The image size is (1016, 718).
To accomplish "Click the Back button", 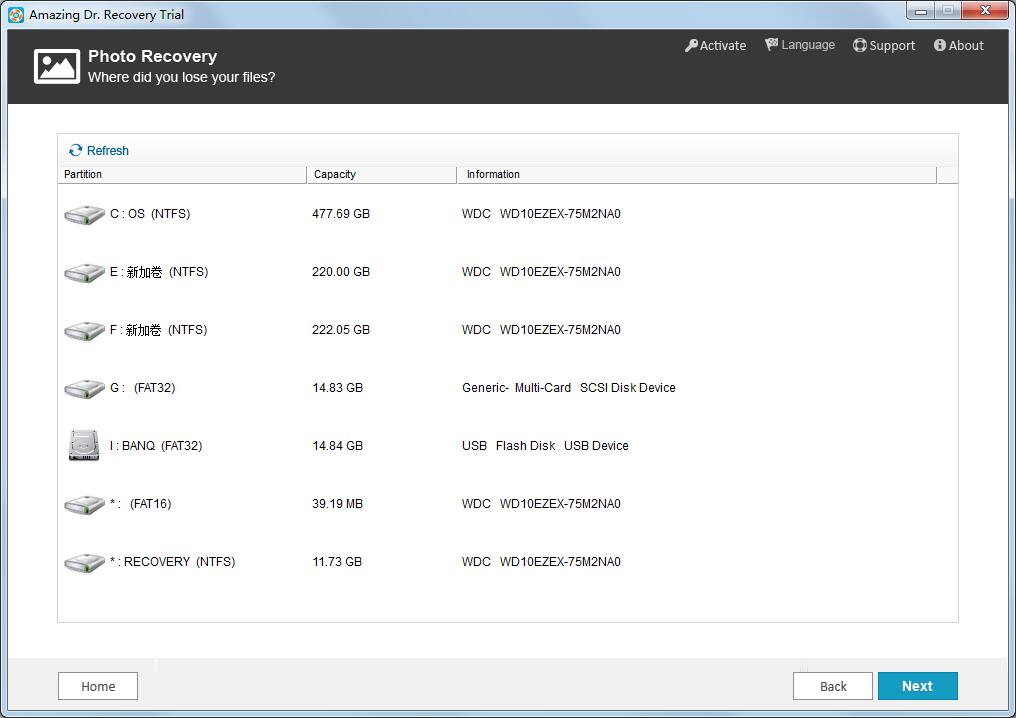I will tap(833, 686).
